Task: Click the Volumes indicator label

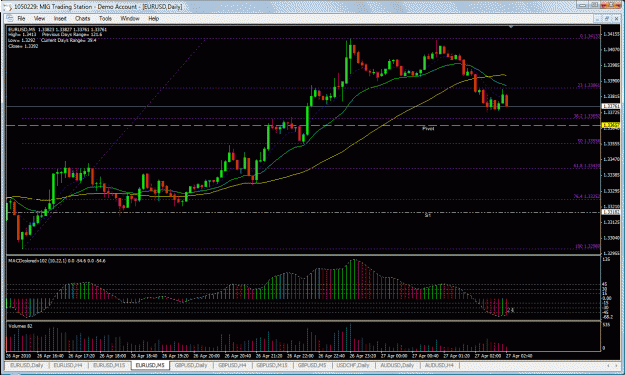Action: click(20, 326)
